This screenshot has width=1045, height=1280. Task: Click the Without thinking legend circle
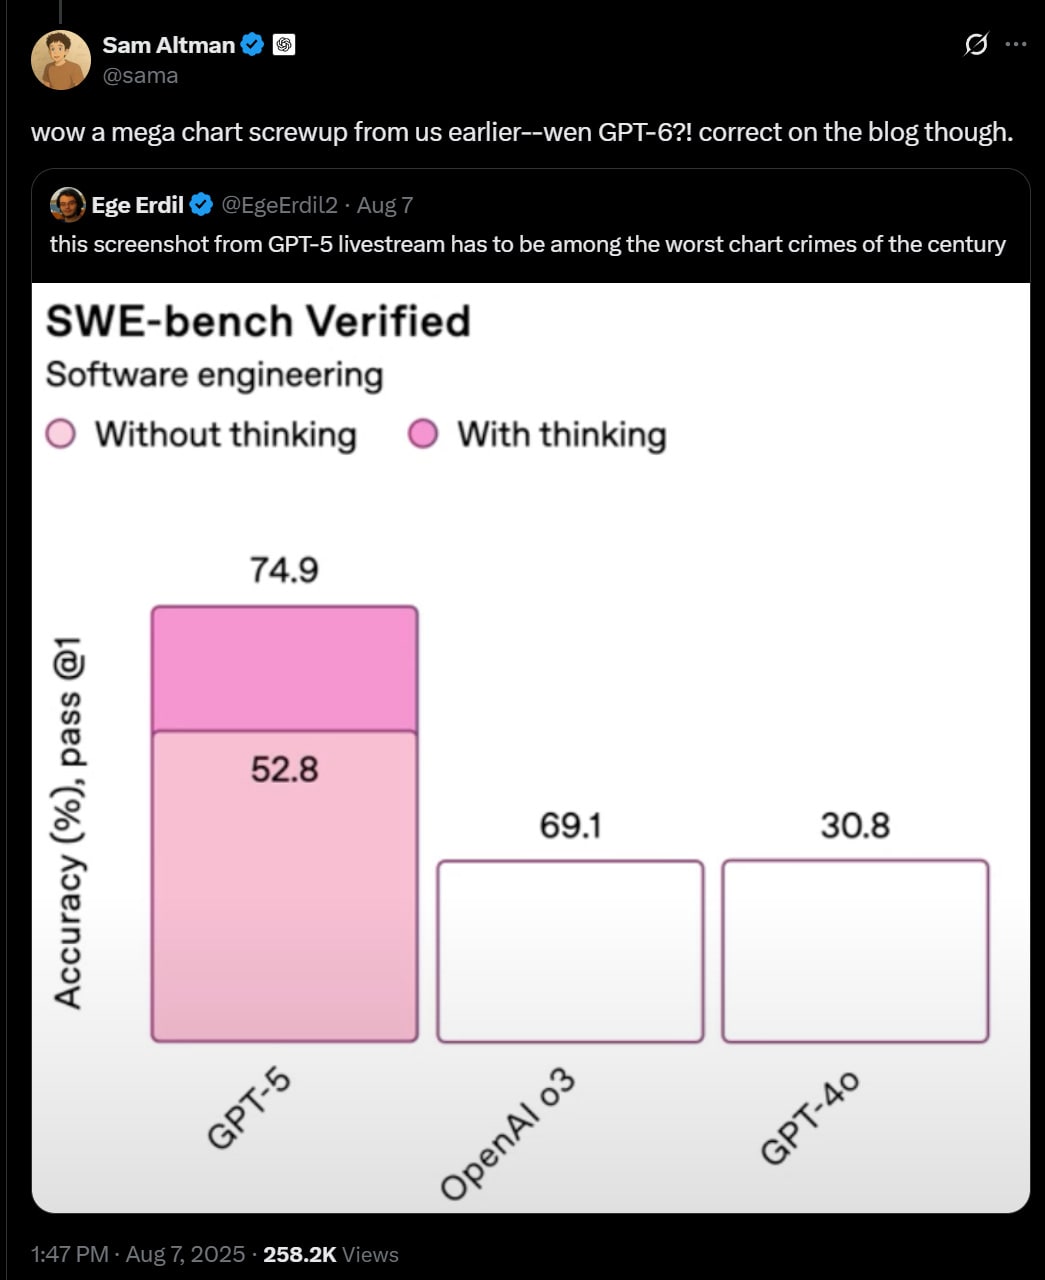pos(61,435)
